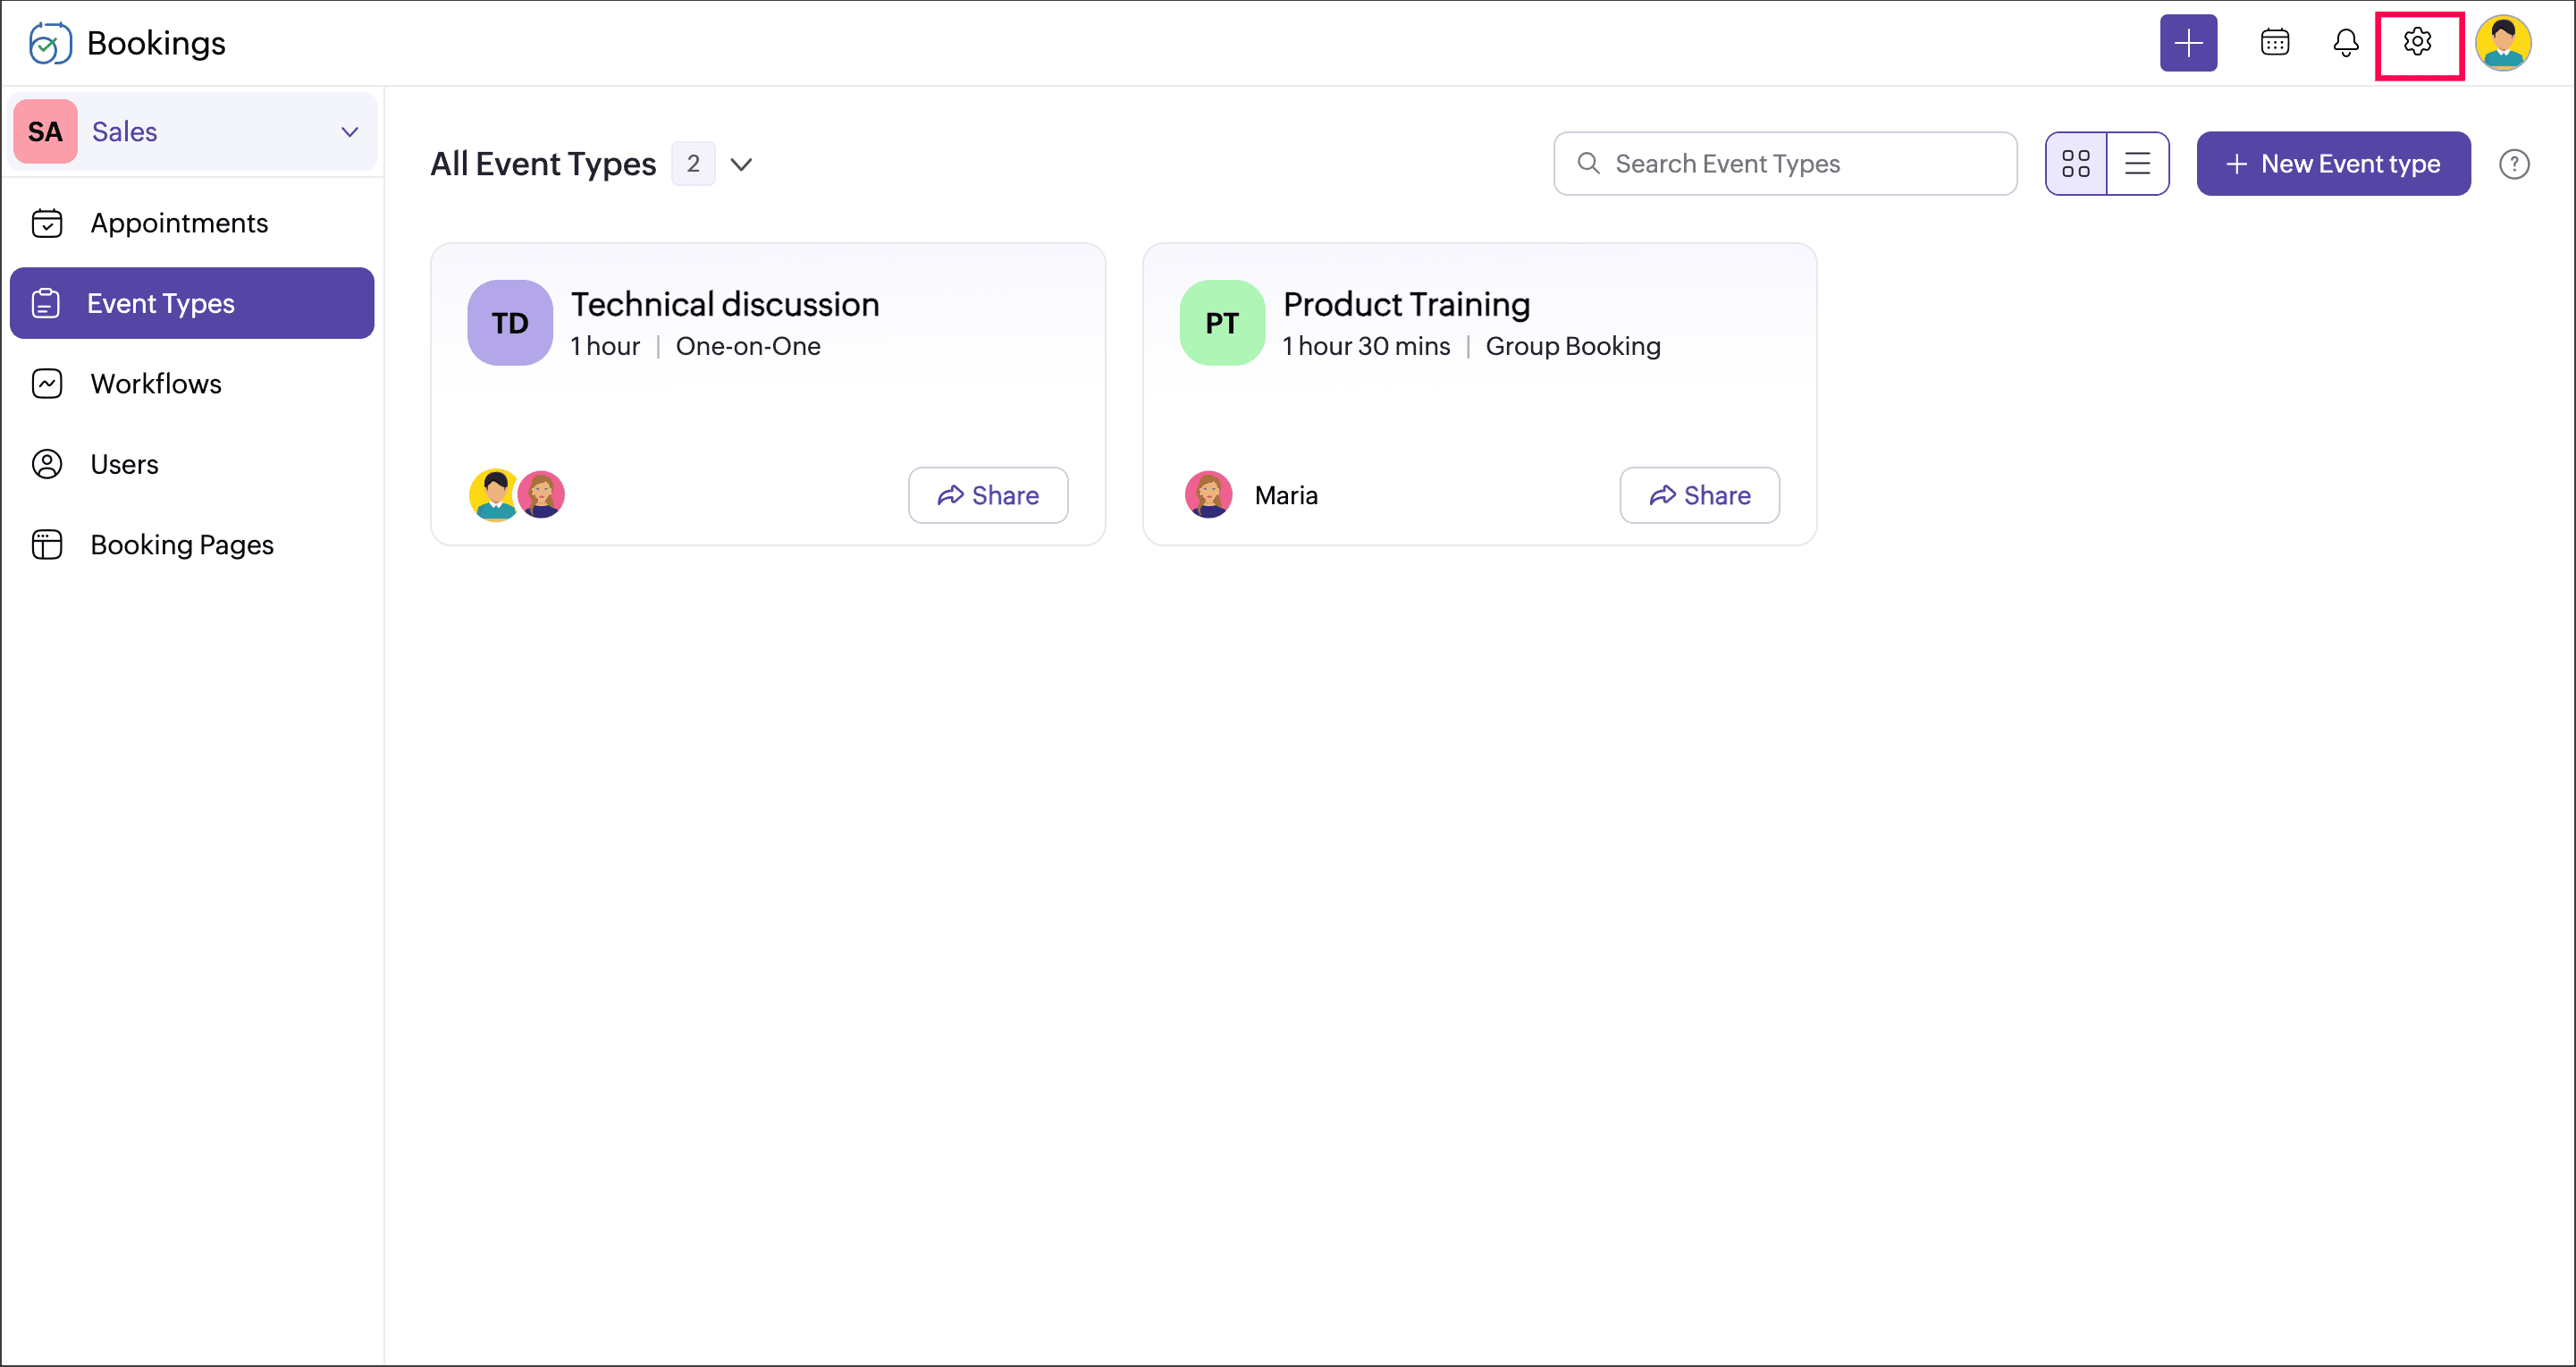Click the female host avatar on Technical discussion
This screenshot has width=2576, height=1367.
541,495
